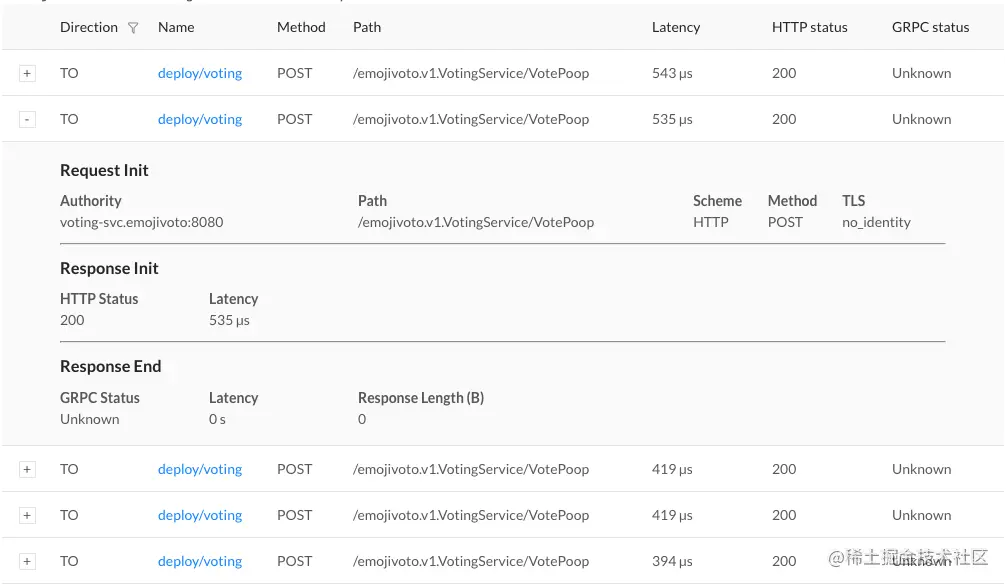Open the Direction column filter icon
Viewport: 1007px width, 586px height.
[x=133, y=28]
